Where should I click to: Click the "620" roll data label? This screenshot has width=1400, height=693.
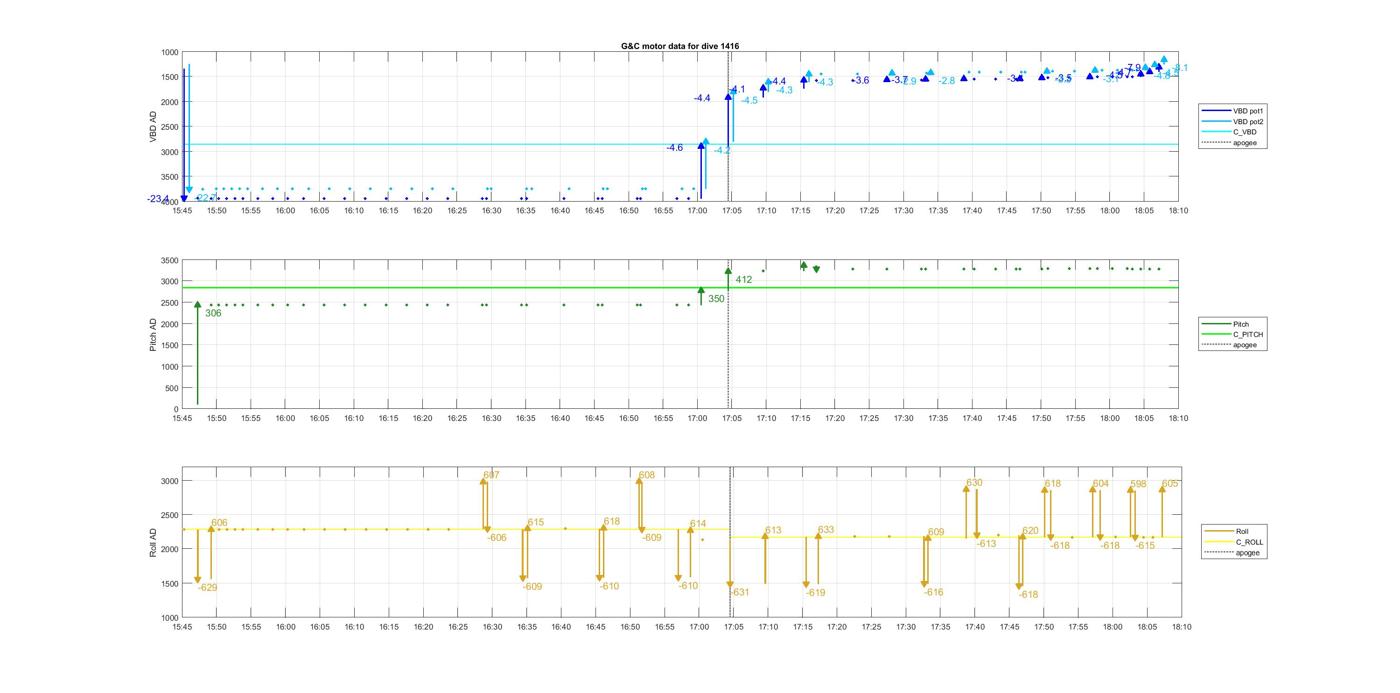pos(1031,531)
